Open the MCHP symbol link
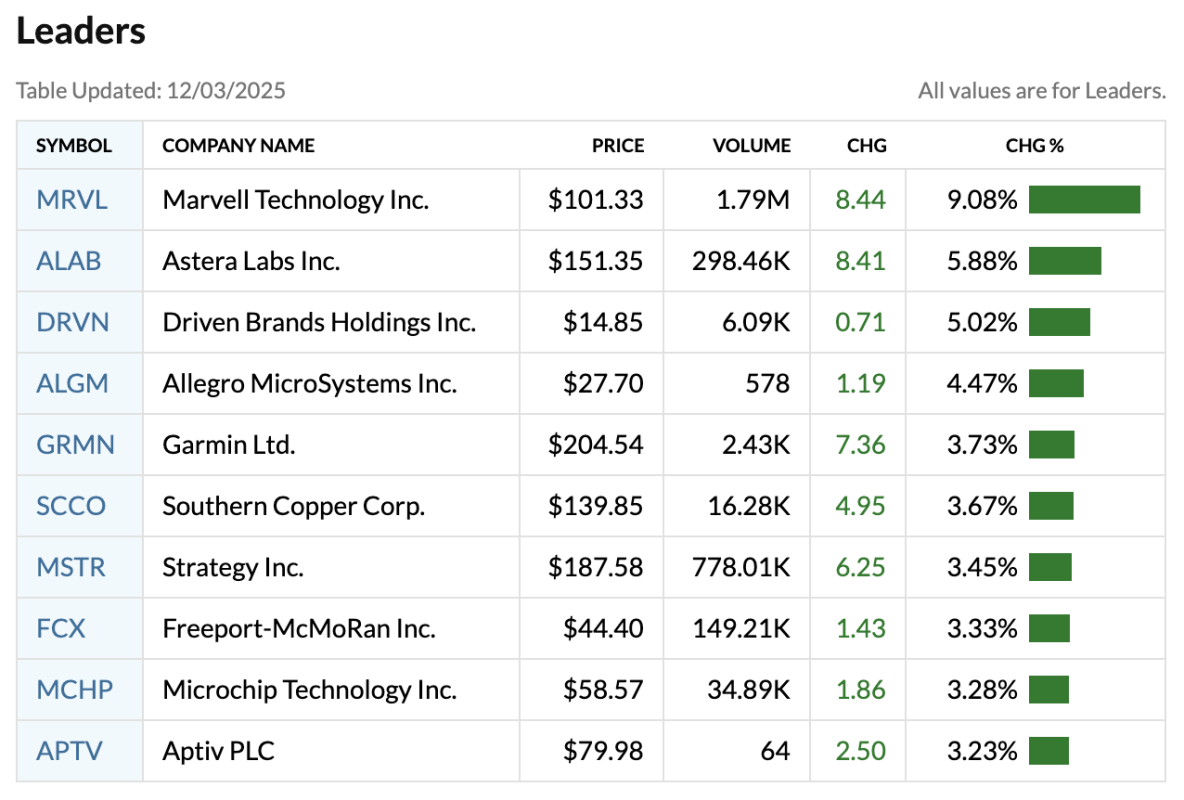This screenshot has height=800, width=1184. pos(74,690)
